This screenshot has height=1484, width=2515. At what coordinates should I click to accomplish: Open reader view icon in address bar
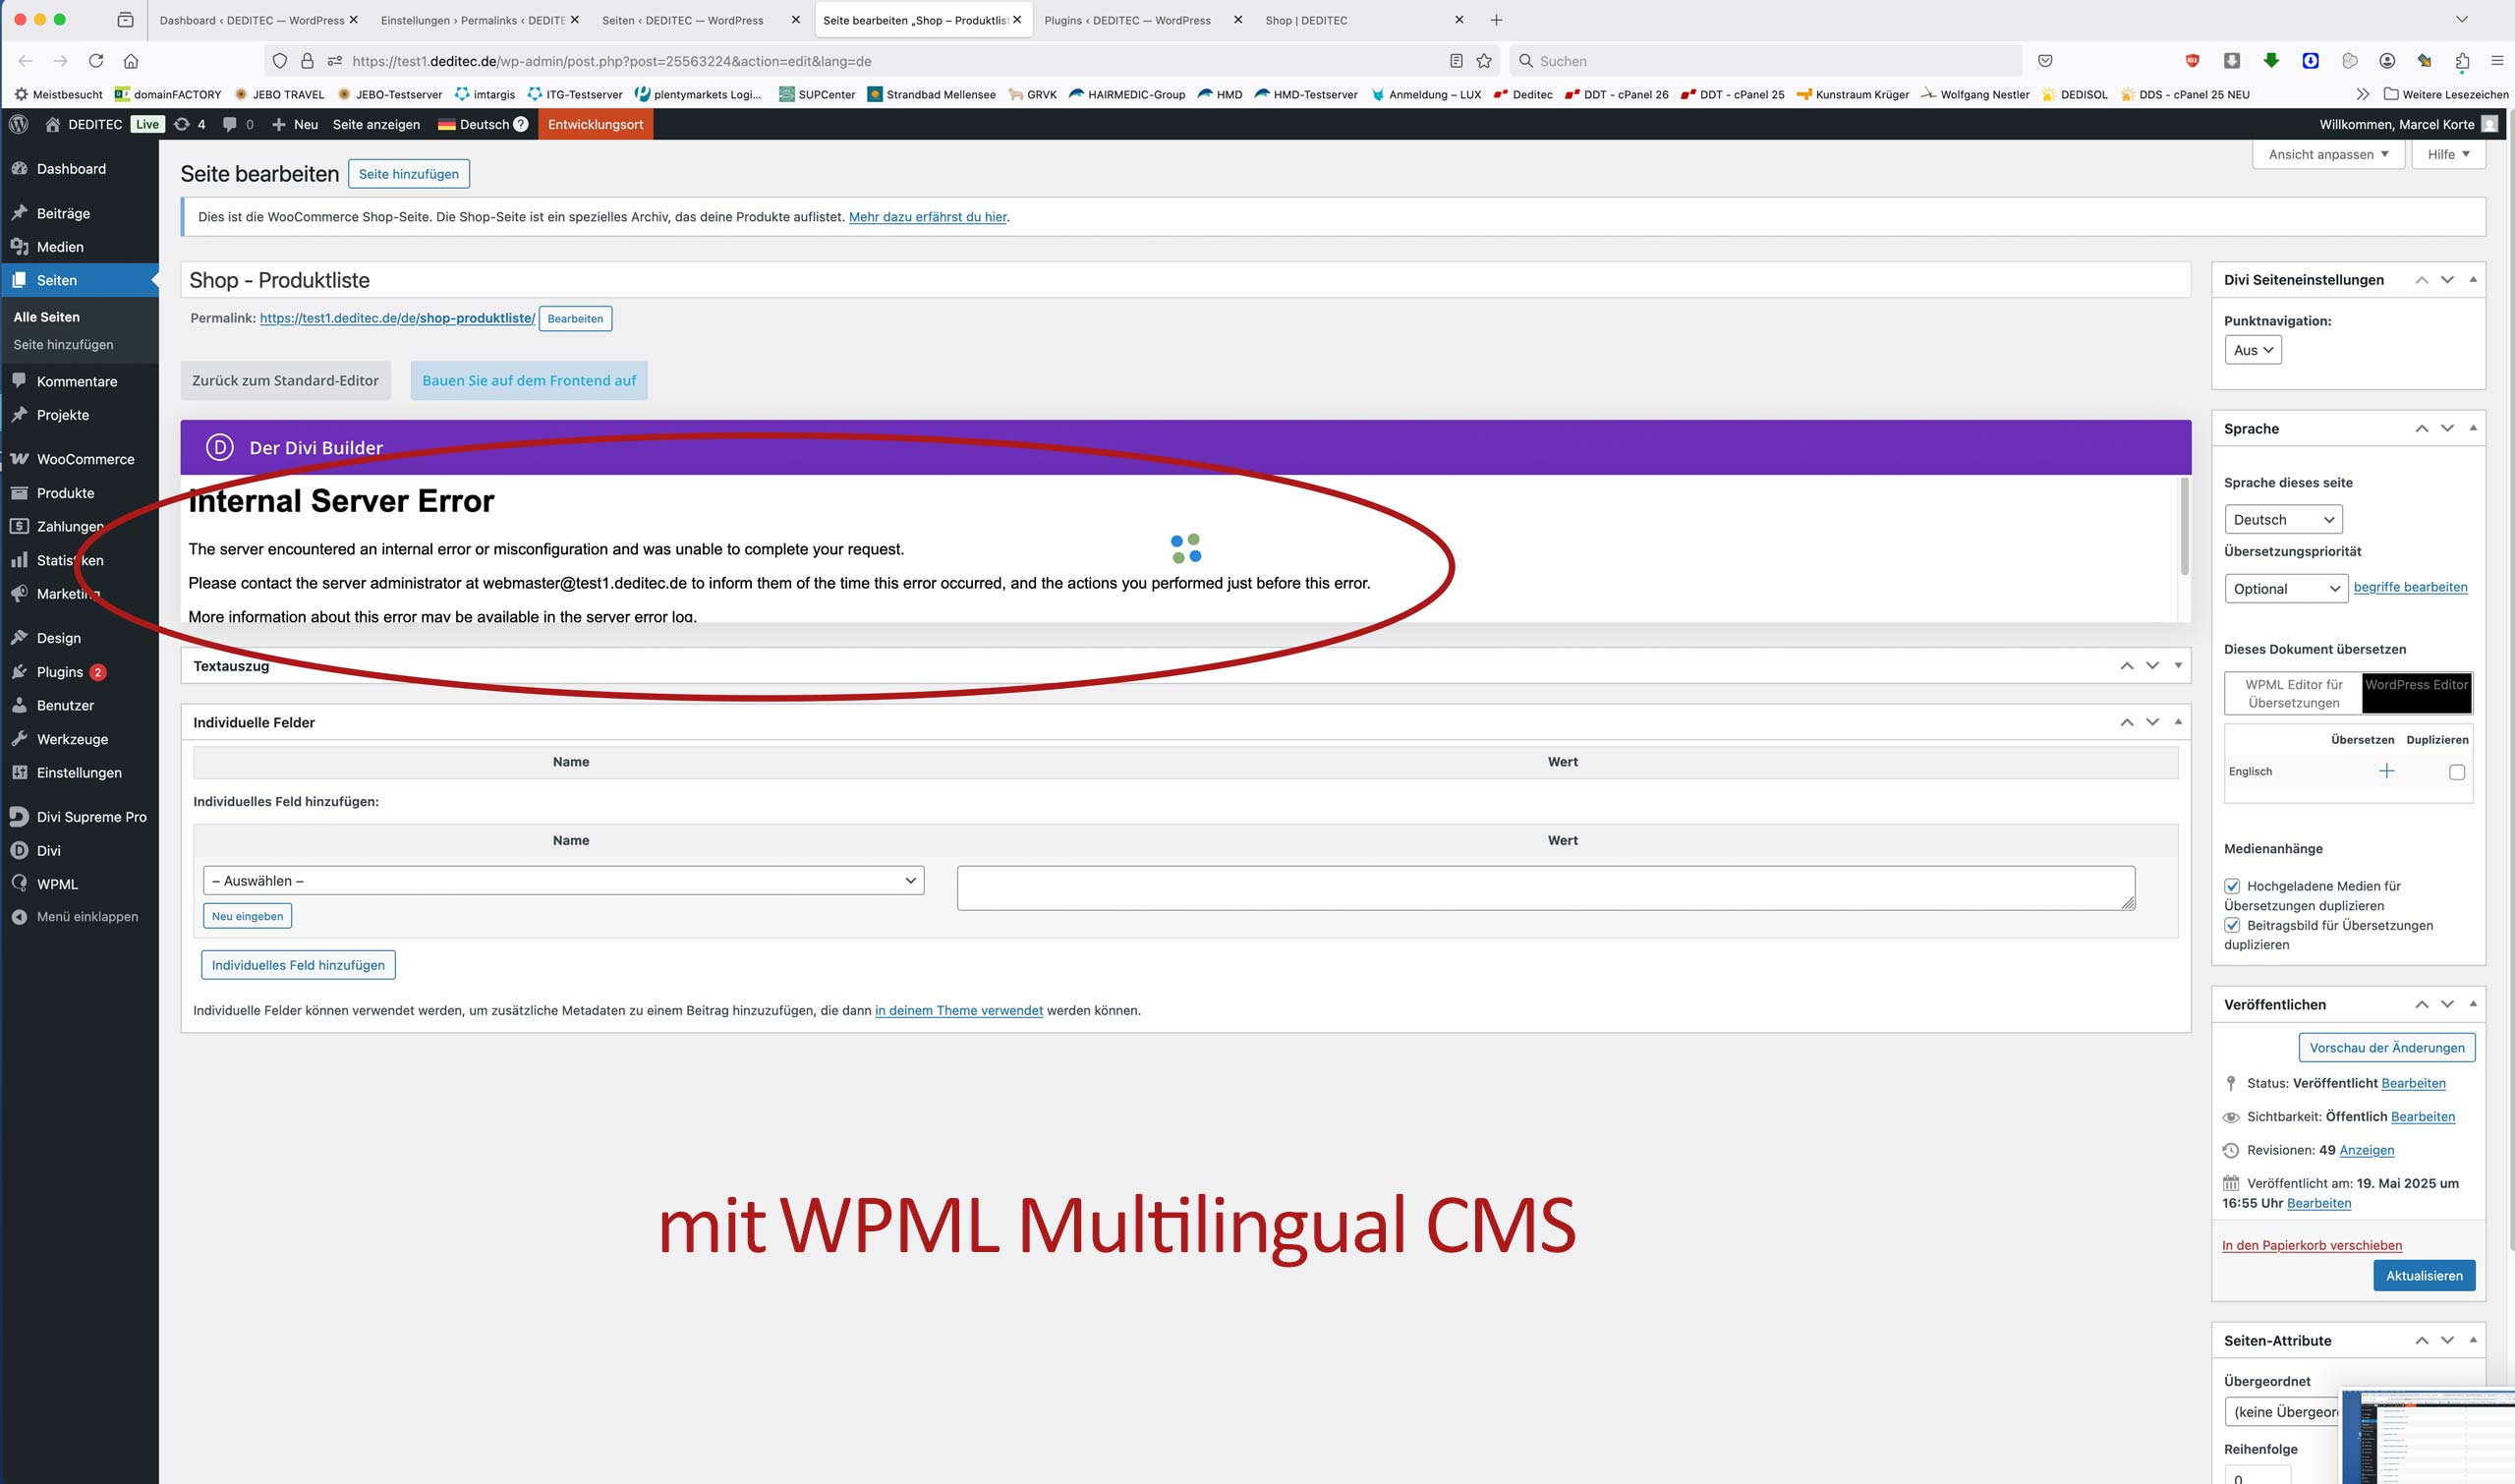click(x=1456, y=61)
